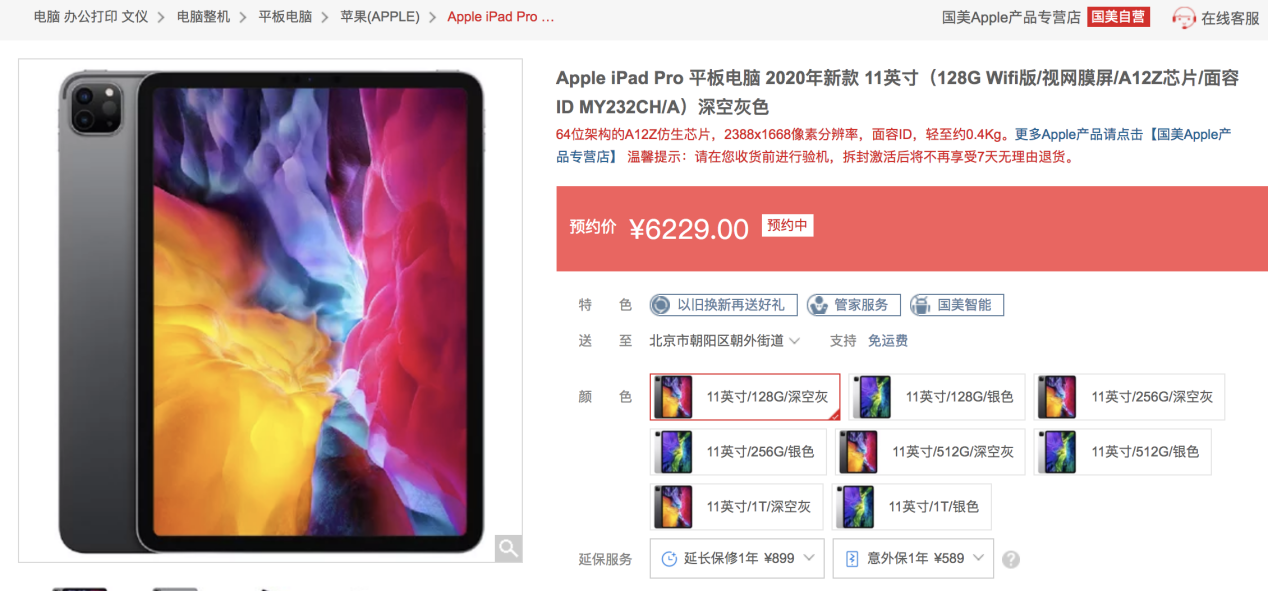Click the help question mark icon

(1011, 559)
